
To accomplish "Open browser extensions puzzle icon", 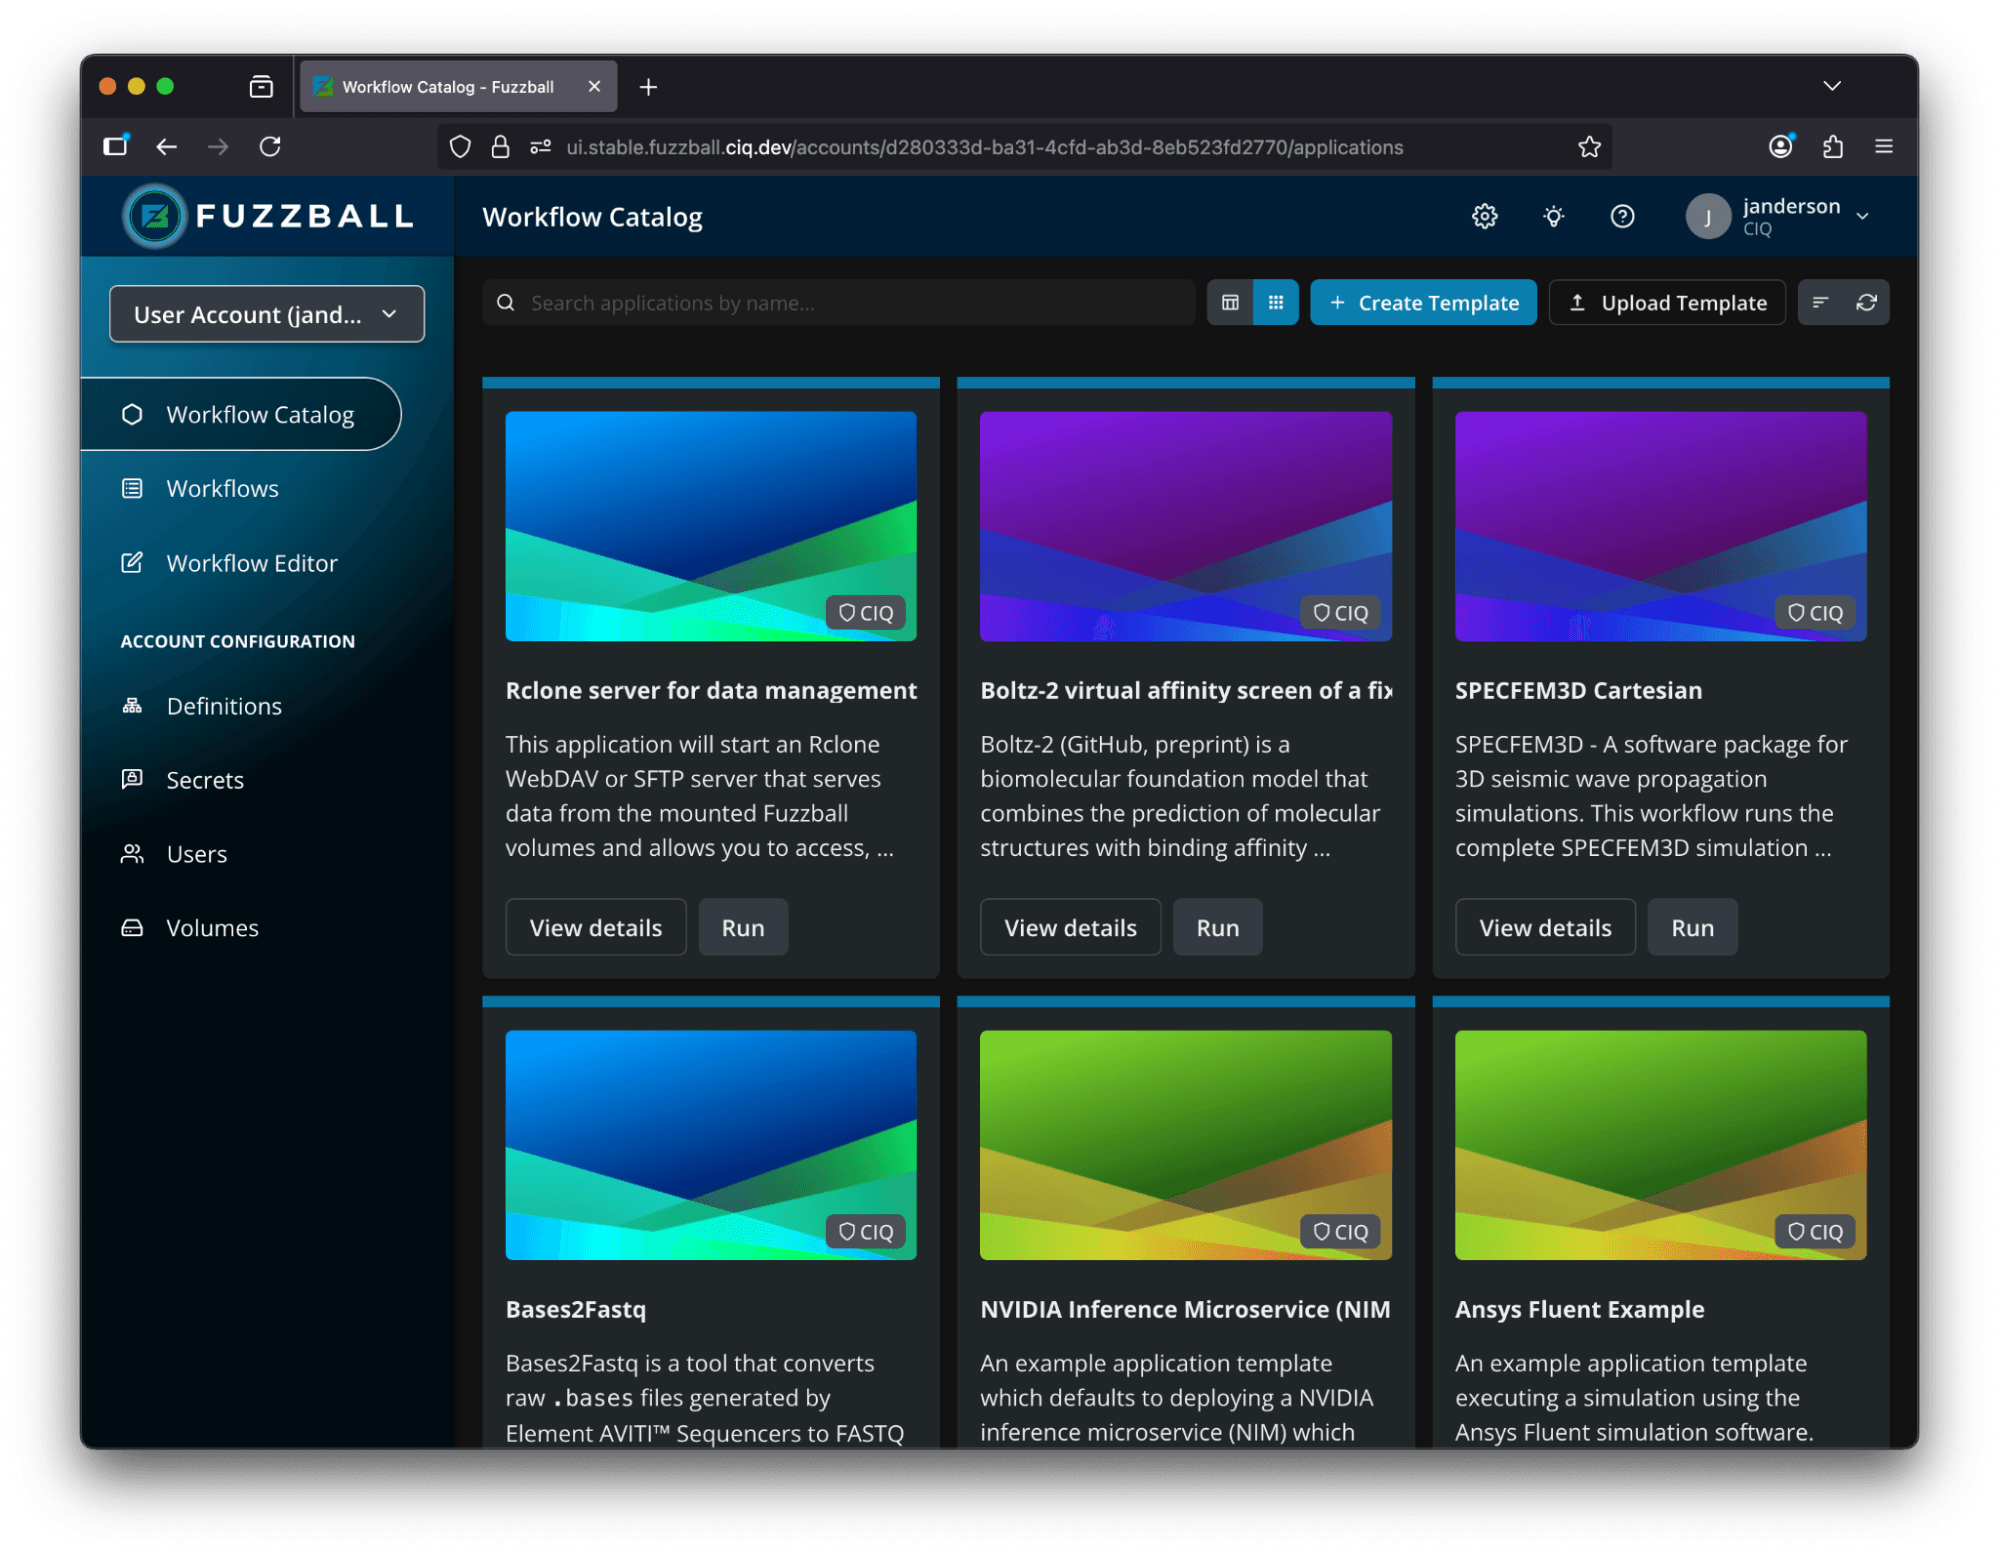I will pyautogui.click(x=1832, y=147).
